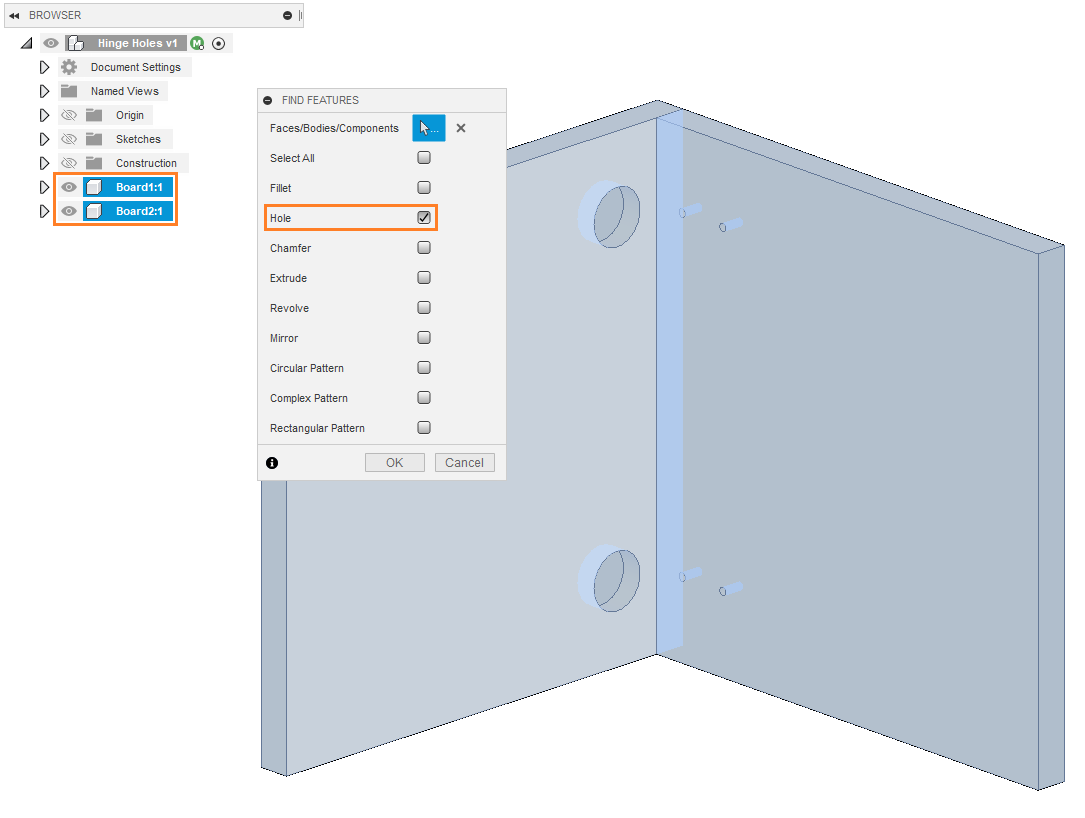
Task: Collapse the Browser panel with double-arrow icon
Action: click(x=14, y=16)
